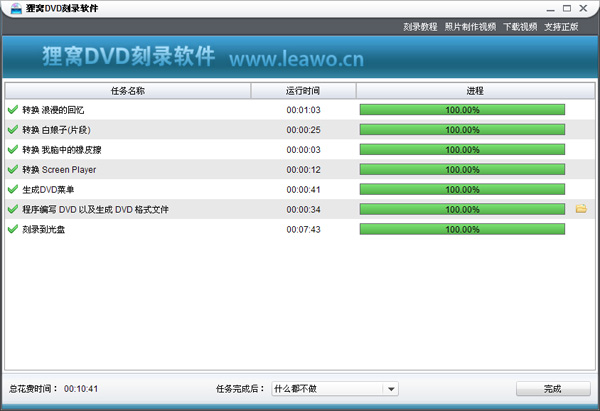Click run time 00:00:41
Screen dimensions: 600x411
[303, 190]
